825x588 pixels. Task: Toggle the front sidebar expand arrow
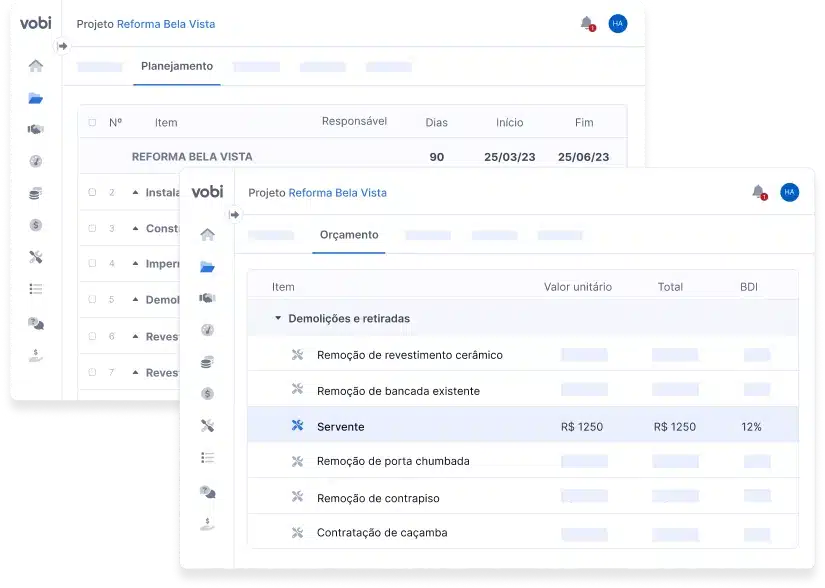coord(234,214)
